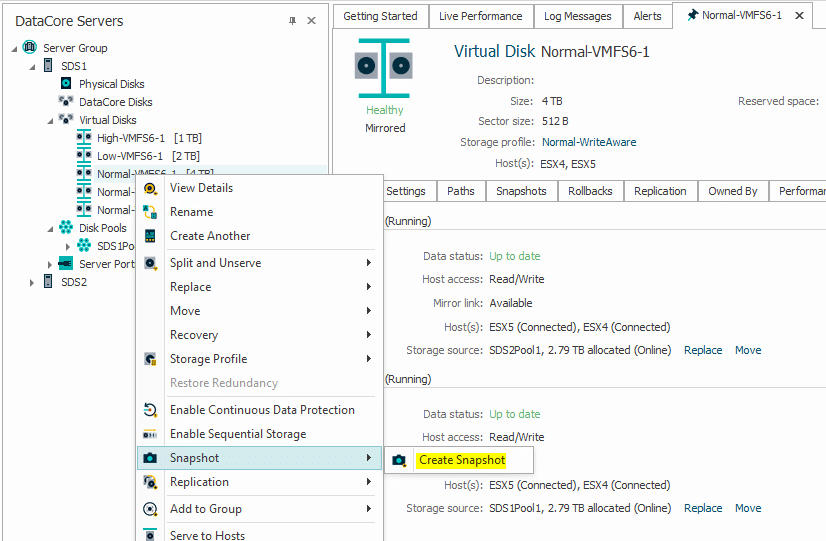Viewport: 826px width, 541px height.
Task: Click Move link for SDS1Pool1 source
Action: 748,508
